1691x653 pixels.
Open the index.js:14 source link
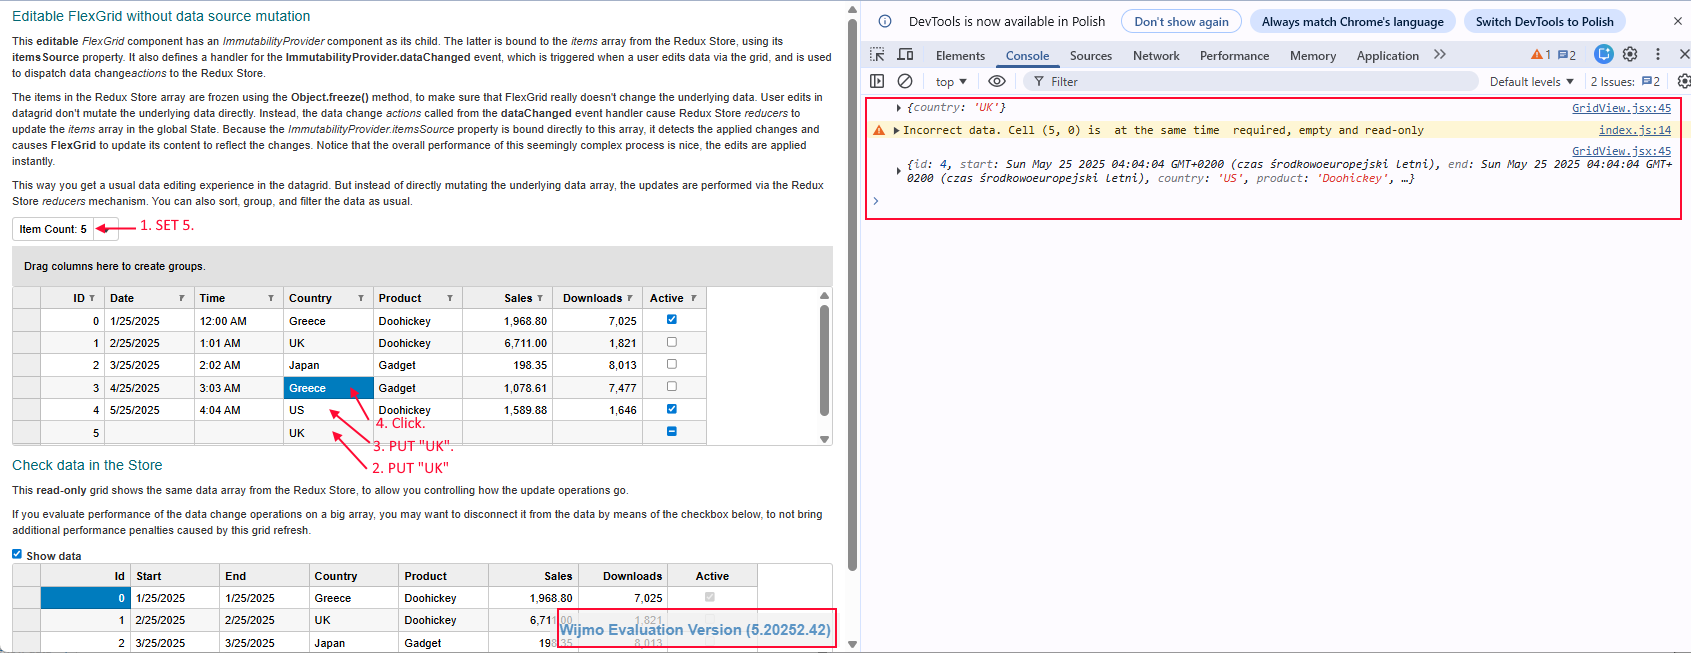coord(1634,130)
